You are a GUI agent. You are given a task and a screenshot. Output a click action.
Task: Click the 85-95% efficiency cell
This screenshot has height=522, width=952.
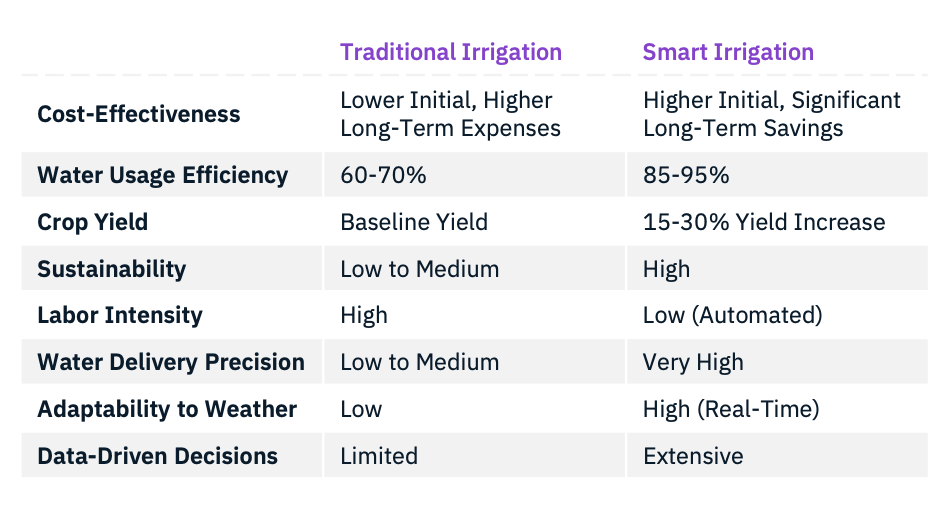tap(686, 175)
